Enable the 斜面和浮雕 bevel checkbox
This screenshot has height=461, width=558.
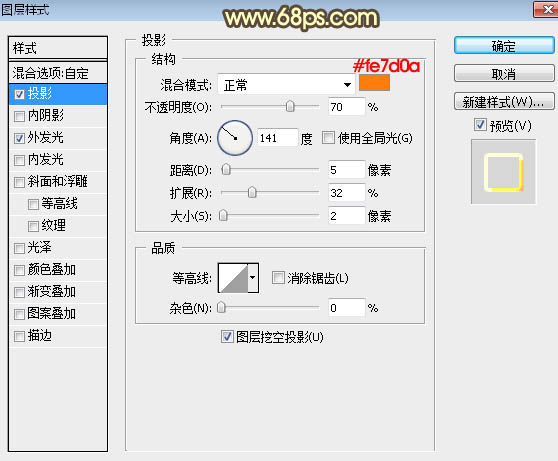click(19, 182)
